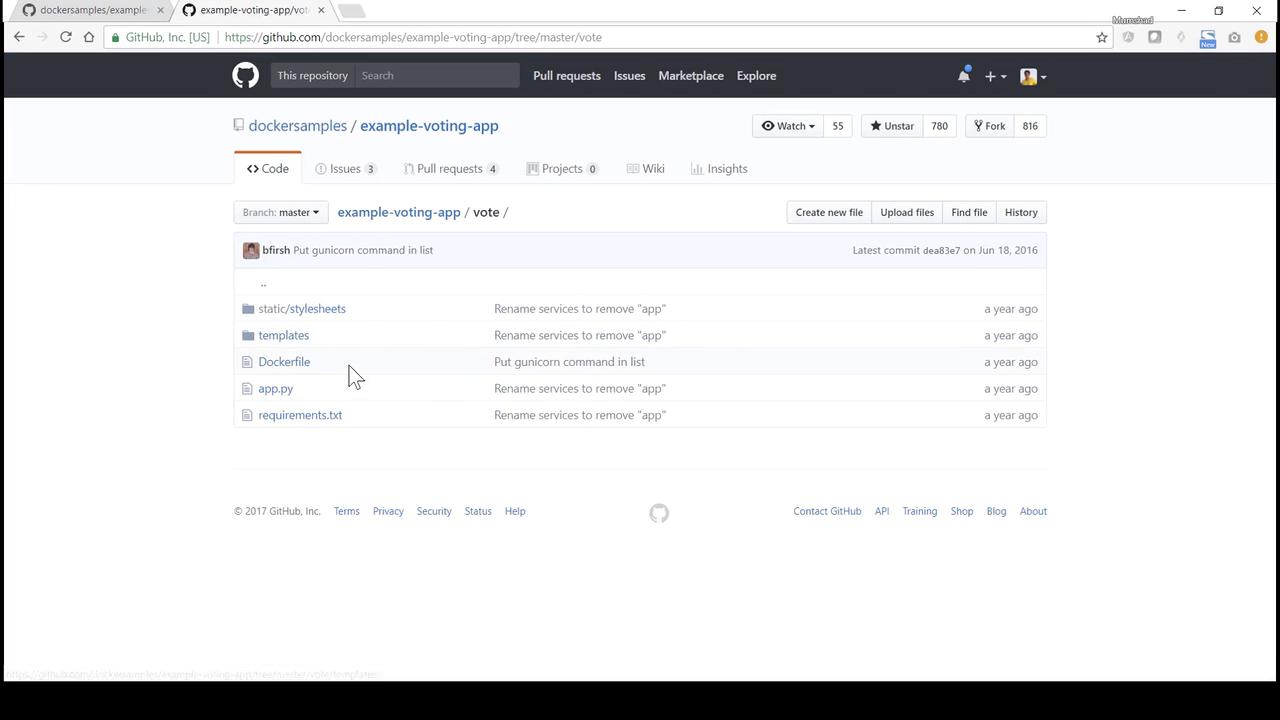Image resolution: width=1280 pixels, height=720 pixels.
Task: Open the forks count 816
Action: (1030, 126)
